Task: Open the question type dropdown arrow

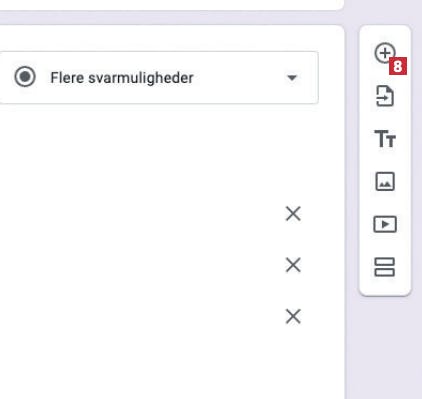Action: point(292,78)
